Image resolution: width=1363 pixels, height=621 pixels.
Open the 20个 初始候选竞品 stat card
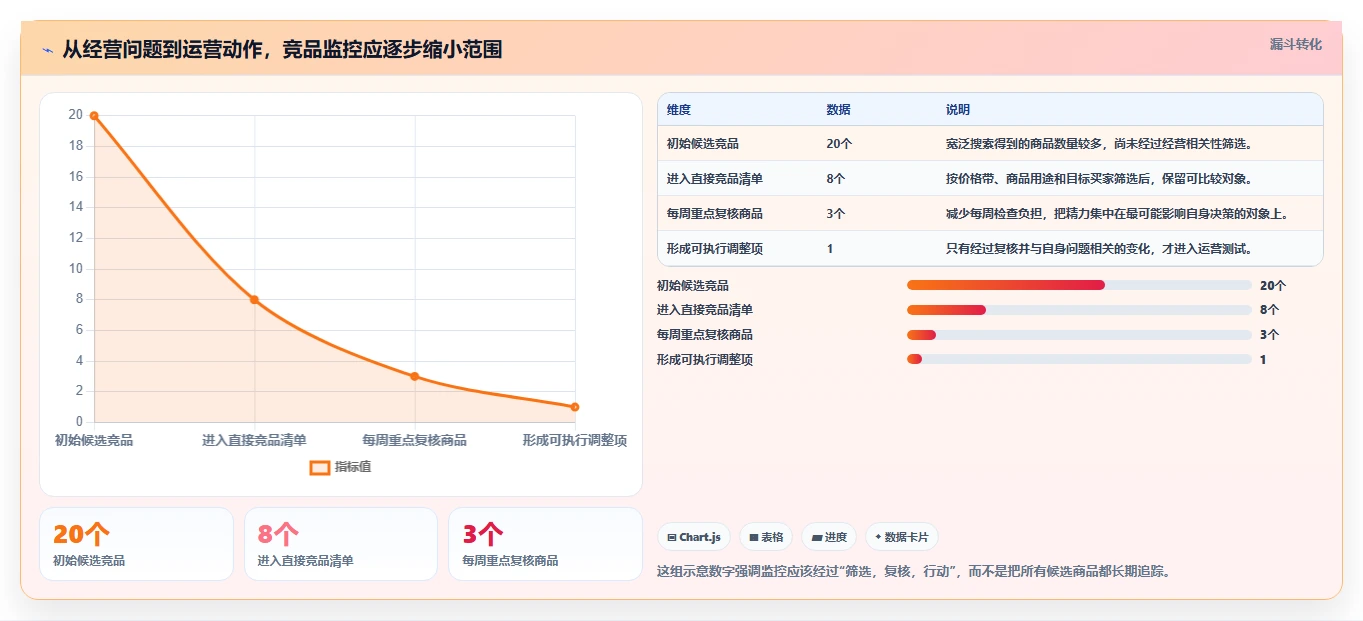pyautogui.click(x=136, y=544)
